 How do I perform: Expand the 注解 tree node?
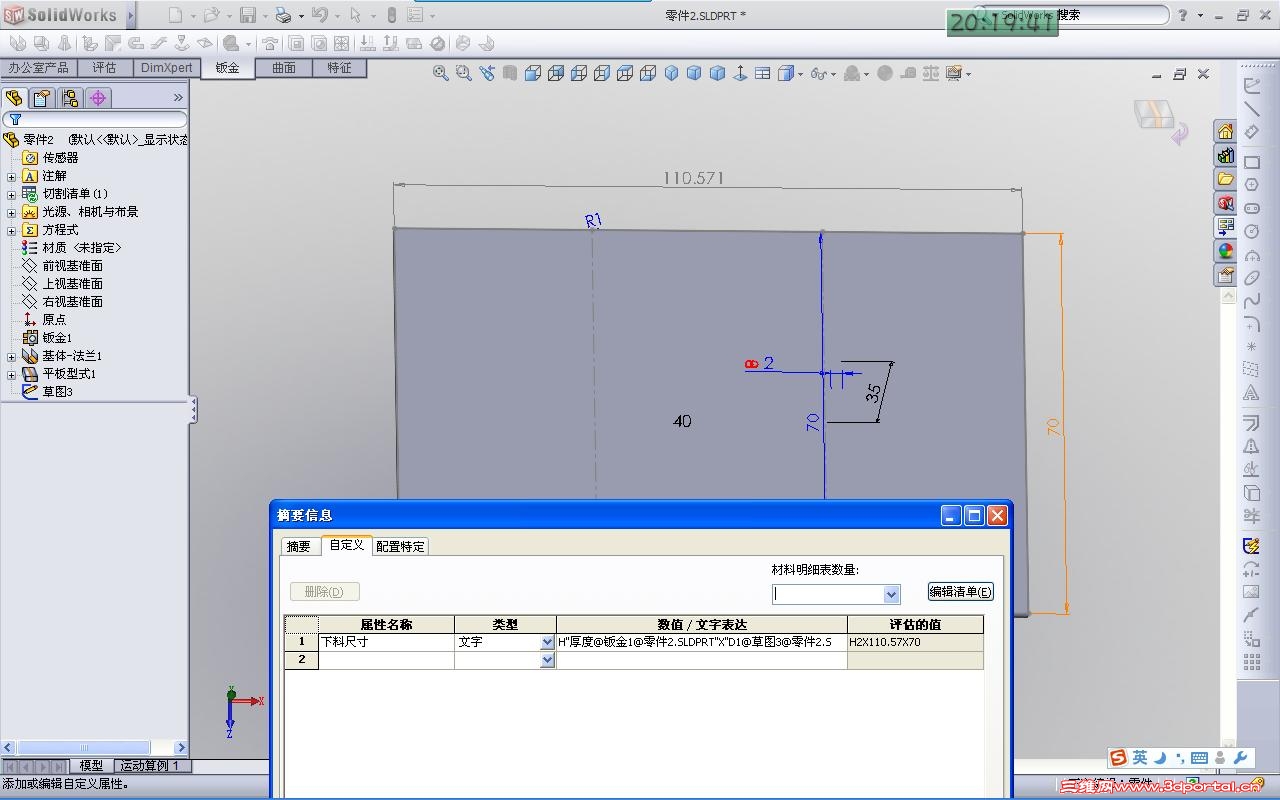[x=12, y=176]
